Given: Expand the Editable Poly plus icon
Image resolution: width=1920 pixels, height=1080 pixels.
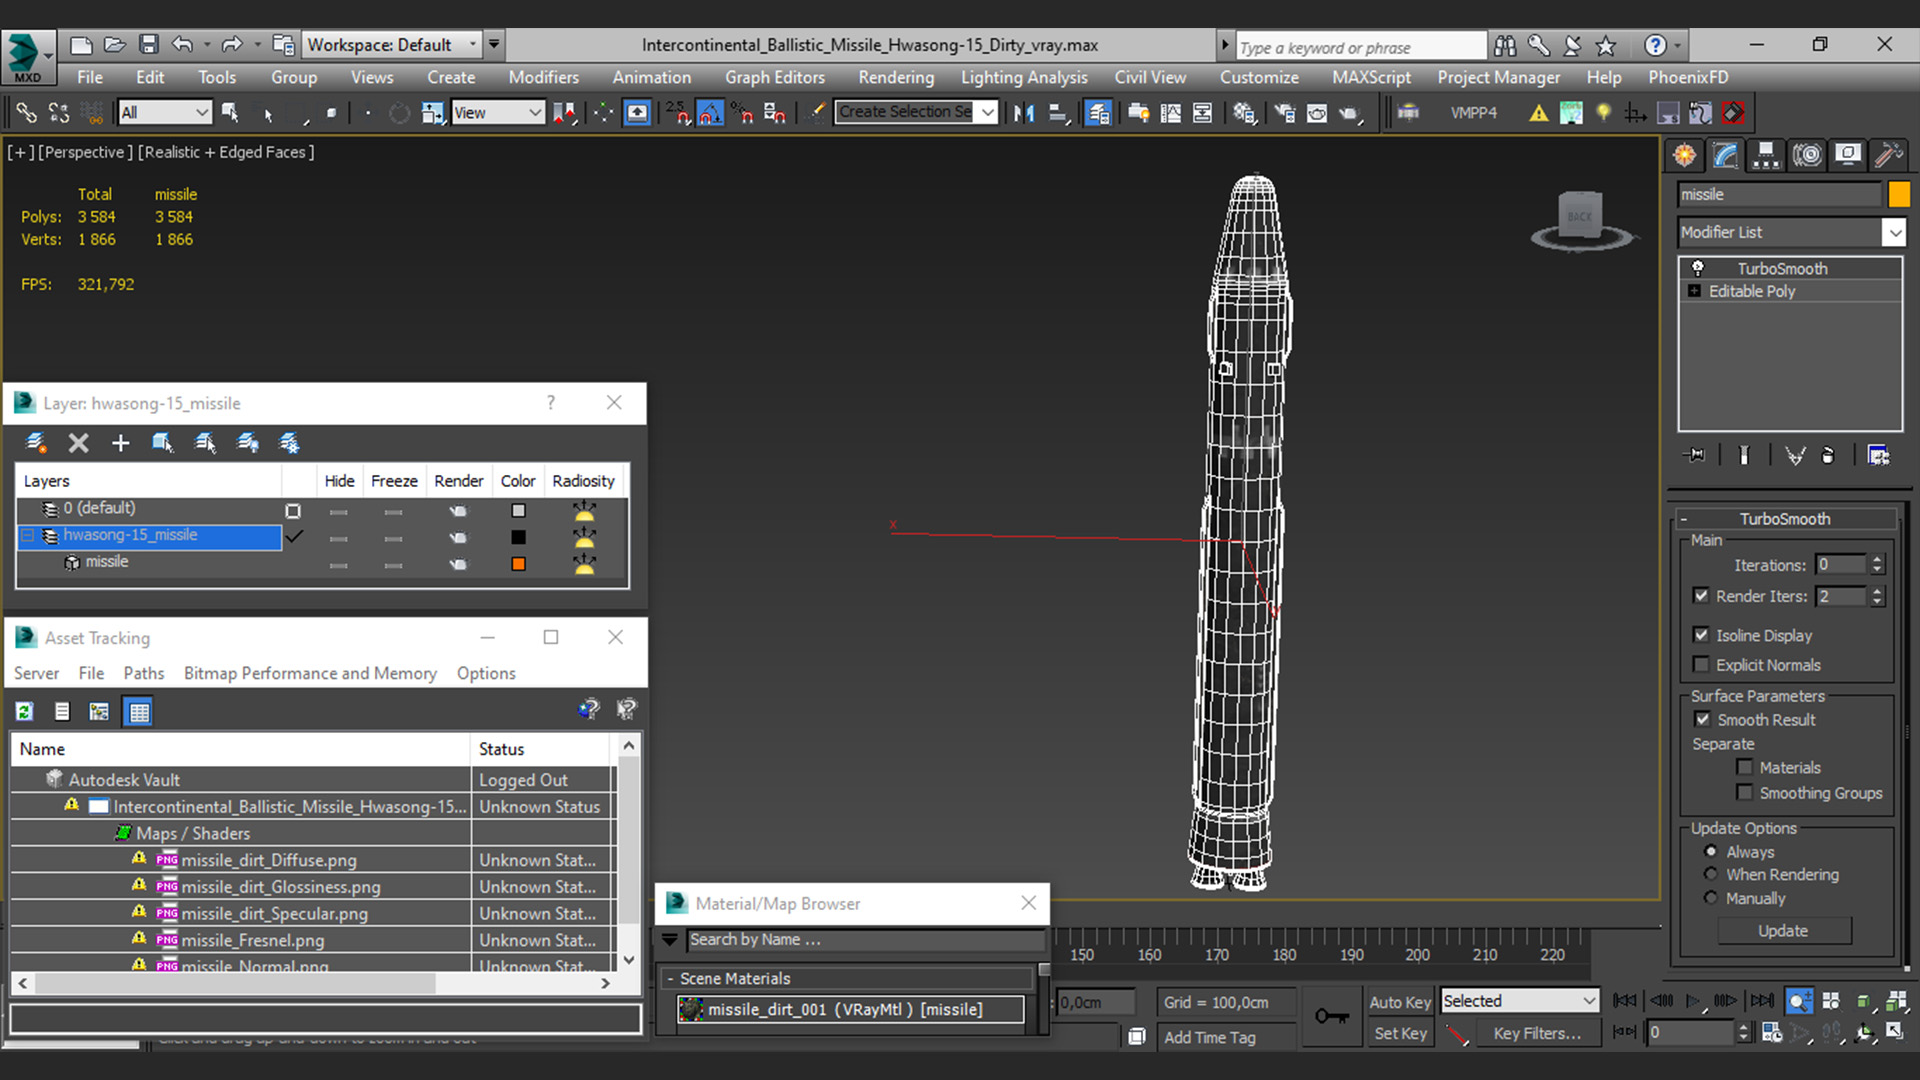Looking at the screenshot, I should [x=1694, y=291].
